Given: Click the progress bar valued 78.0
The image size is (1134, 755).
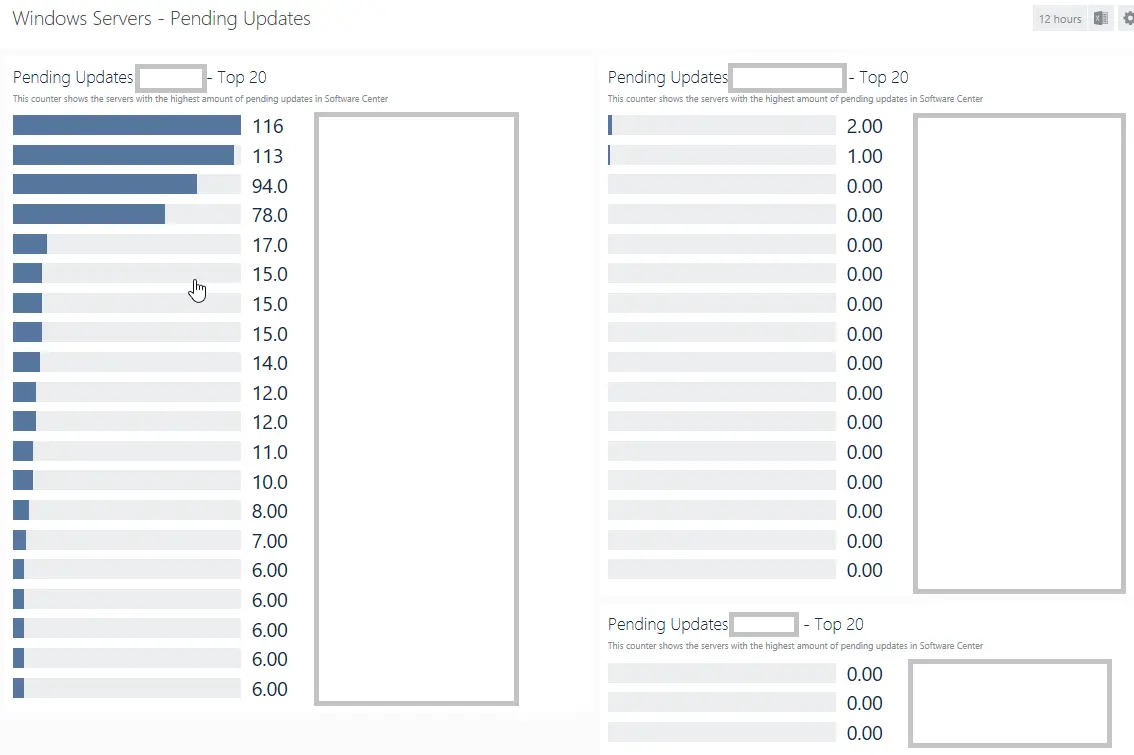Looking at the screenshot, I should 127,215.
